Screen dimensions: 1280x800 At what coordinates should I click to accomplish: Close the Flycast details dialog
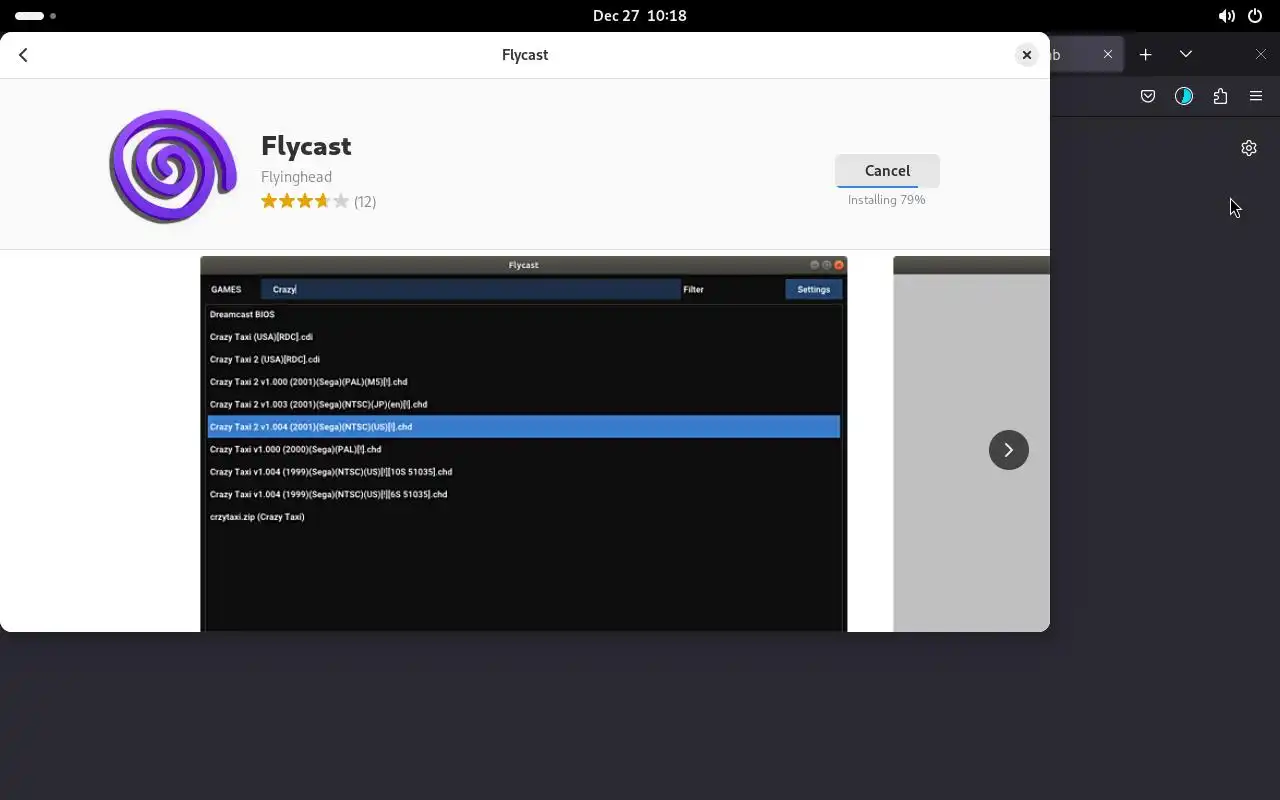(1026, 55)
